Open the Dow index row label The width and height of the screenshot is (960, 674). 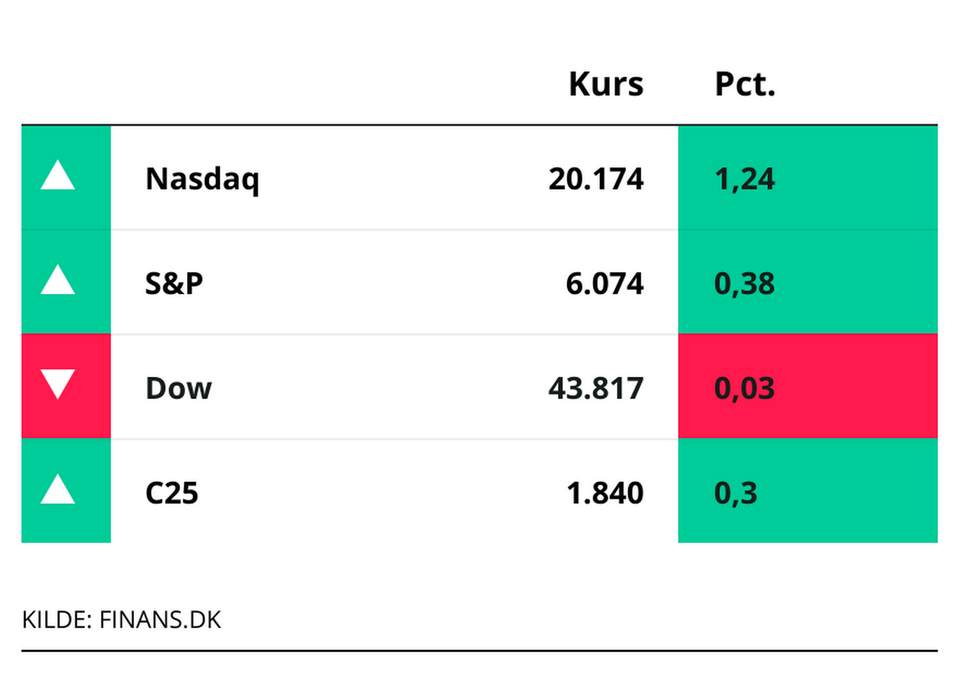pos(179,388)
